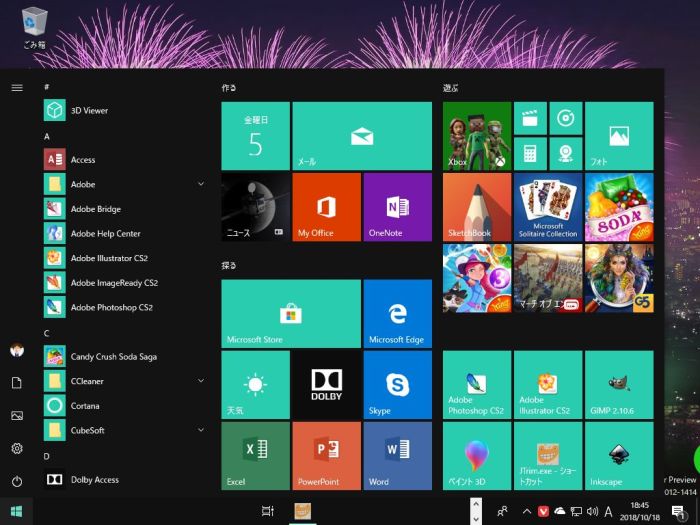Open the Dolby tile
700x525 pixels.
pyautogui.click(x=326, y=384)
